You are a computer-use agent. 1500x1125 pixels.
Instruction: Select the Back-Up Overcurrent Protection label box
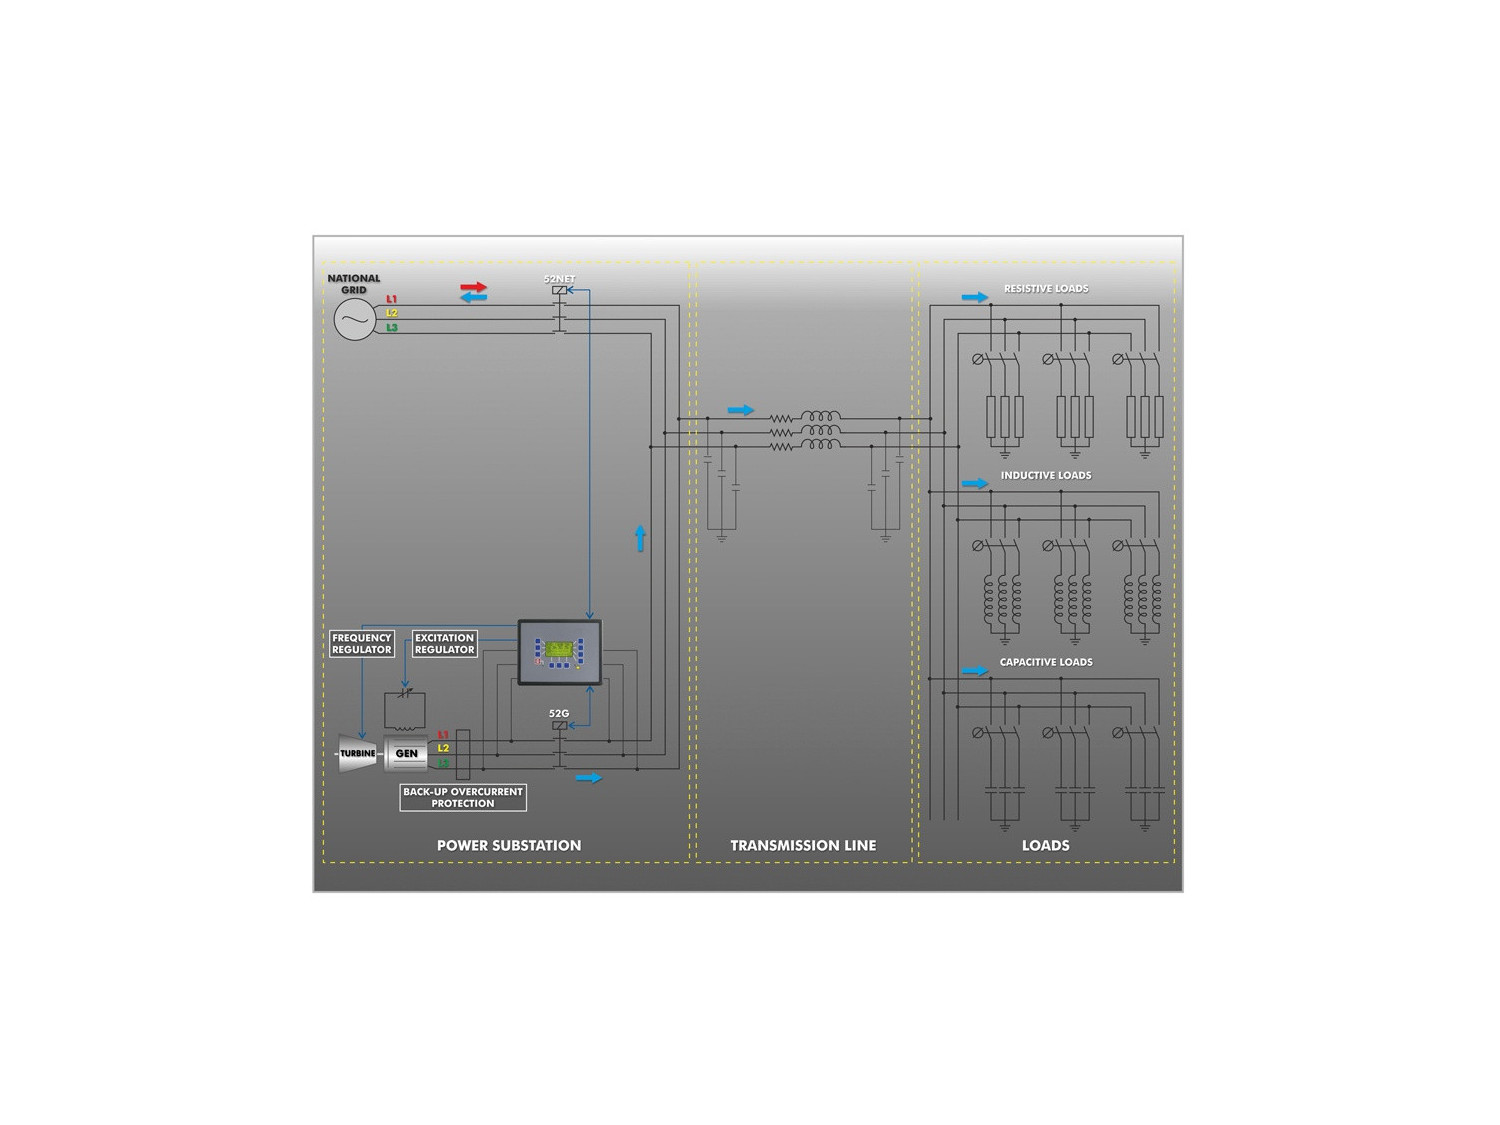click(x=463, y=797)
